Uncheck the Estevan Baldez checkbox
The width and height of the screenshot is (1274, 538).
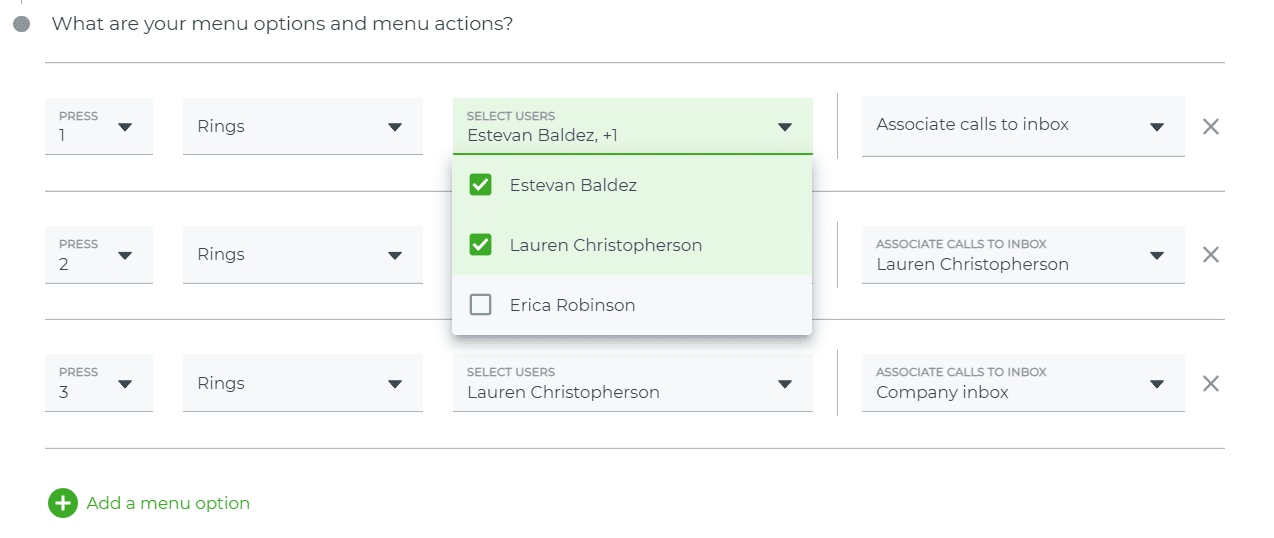[480, 185]
